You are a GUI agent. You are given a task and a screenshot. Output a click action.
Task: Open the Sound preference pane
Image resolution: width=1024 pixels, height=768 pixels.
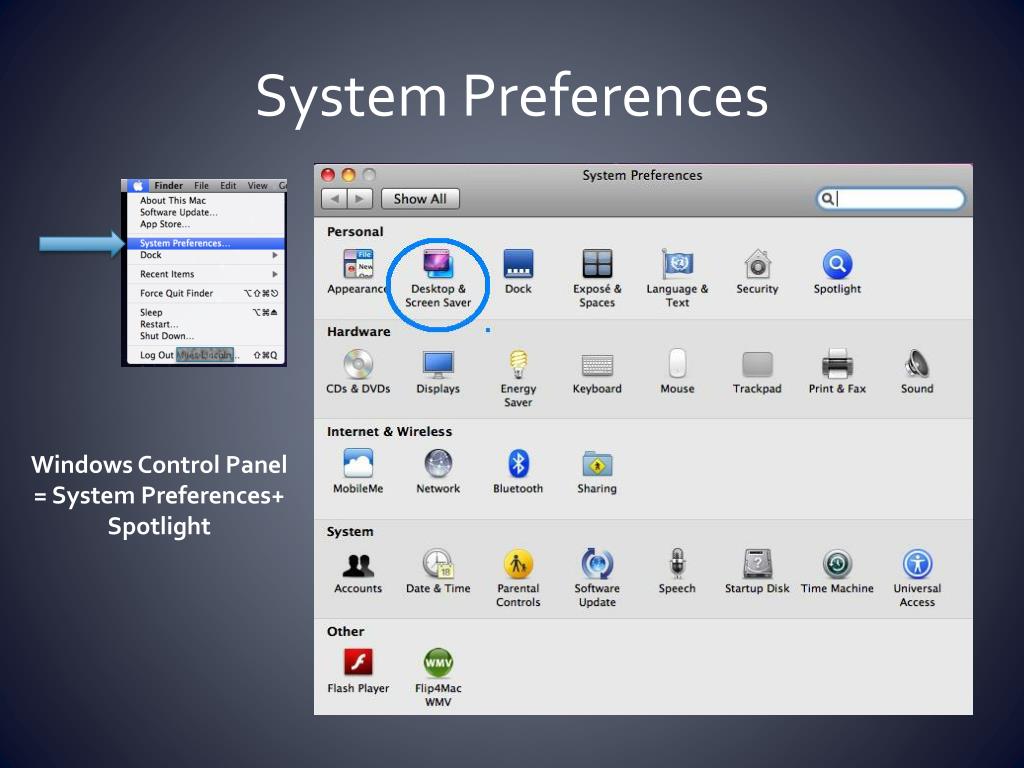click(917, 372)
